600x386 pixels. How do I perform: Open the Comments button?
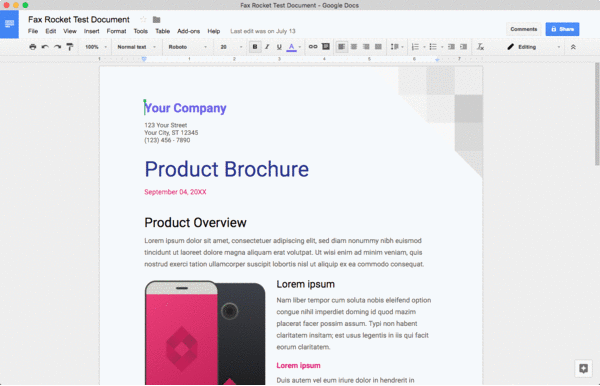click(x=523, y=29)
